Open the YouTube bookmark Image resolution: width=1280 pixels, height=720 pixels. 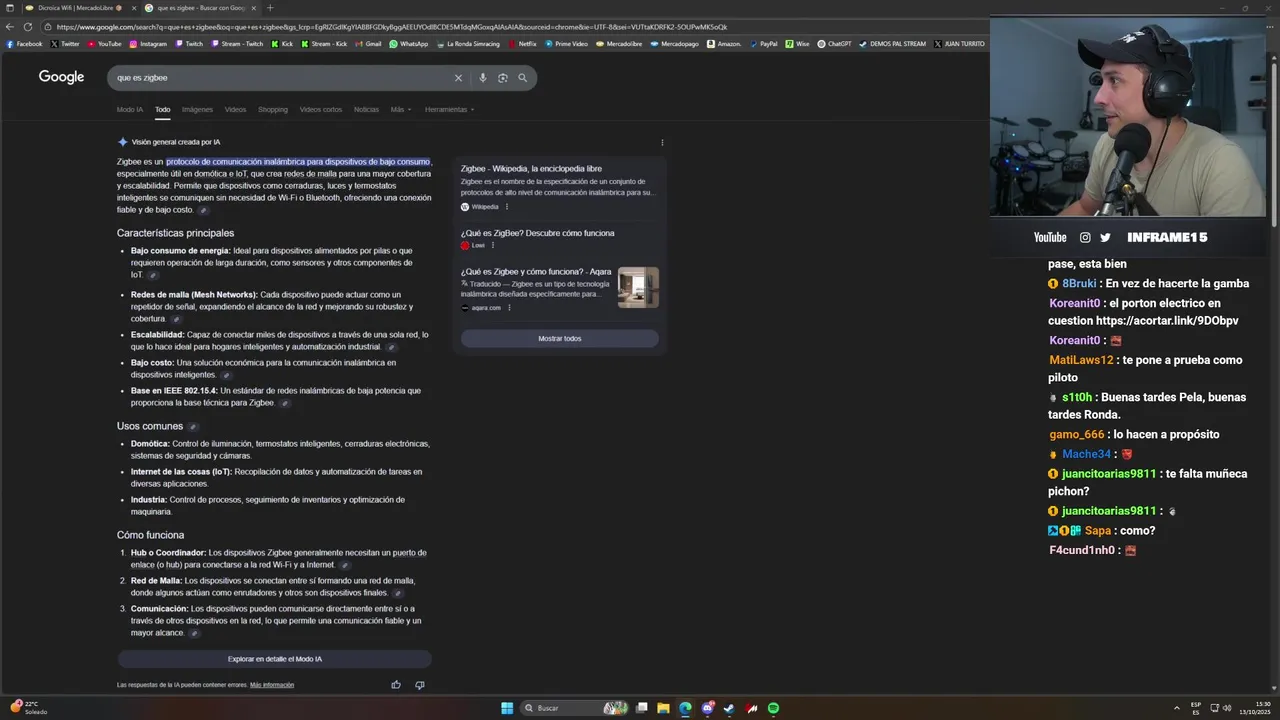coord(104,44)
